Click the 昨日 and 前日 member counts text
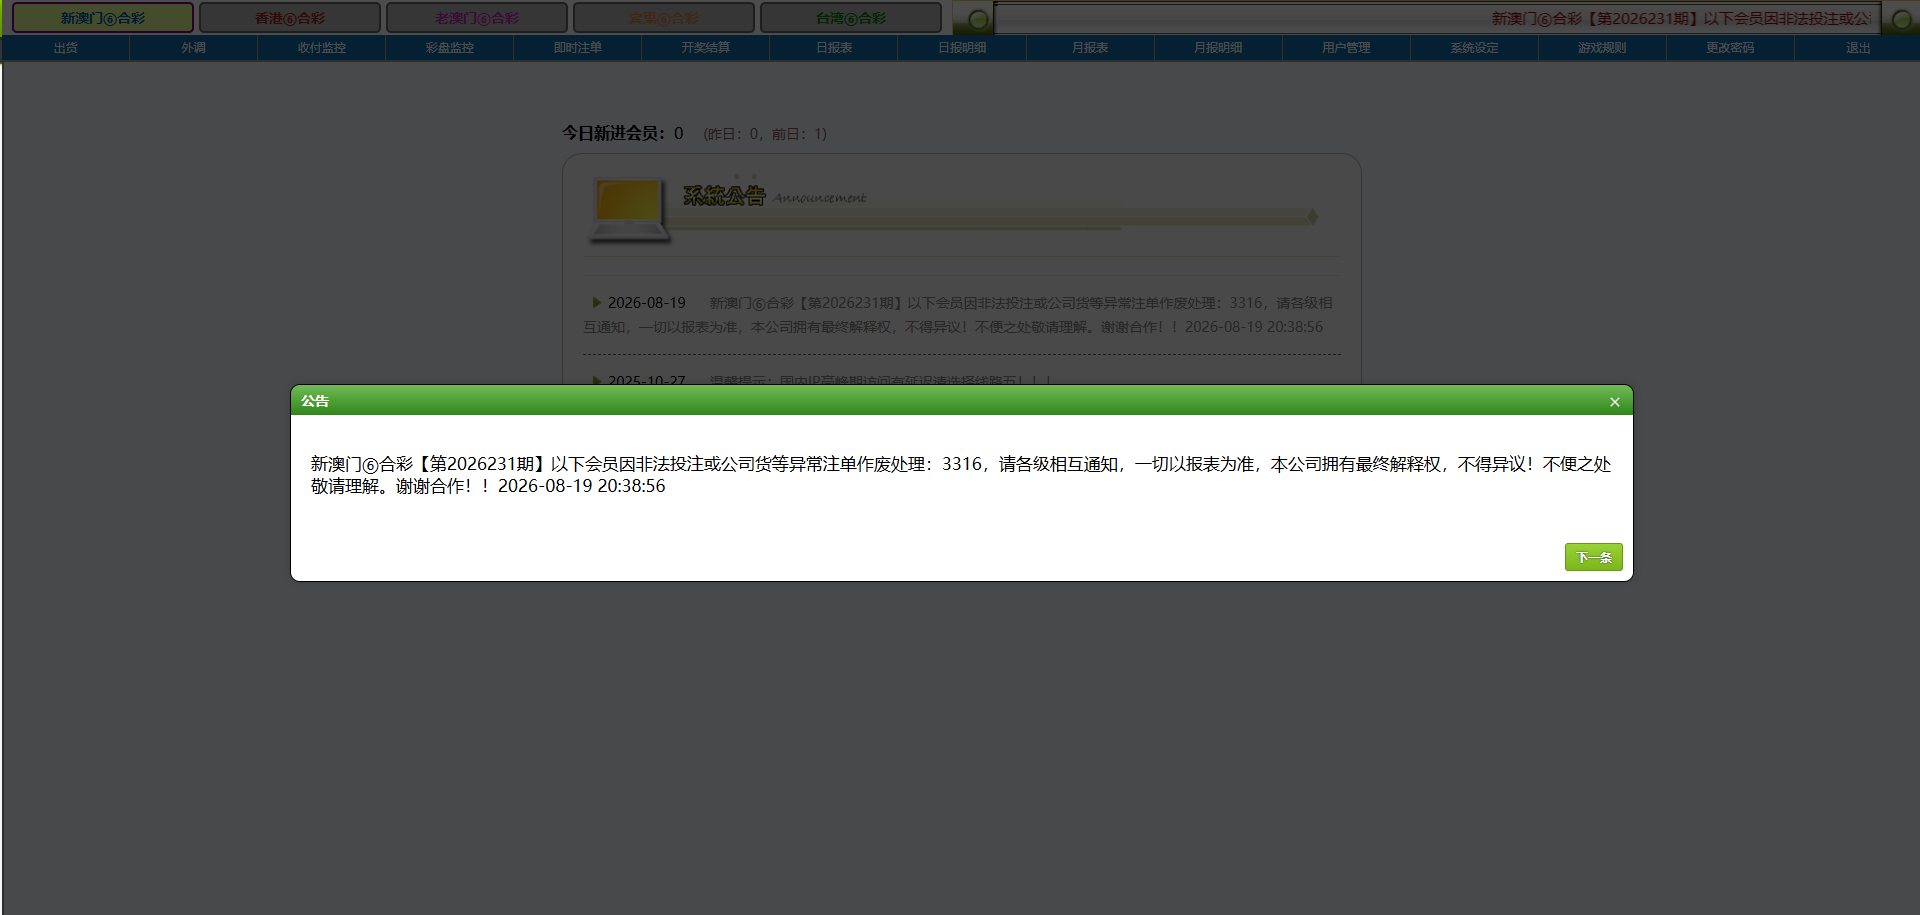The image size is (1920, 915). tap(765, 134)
